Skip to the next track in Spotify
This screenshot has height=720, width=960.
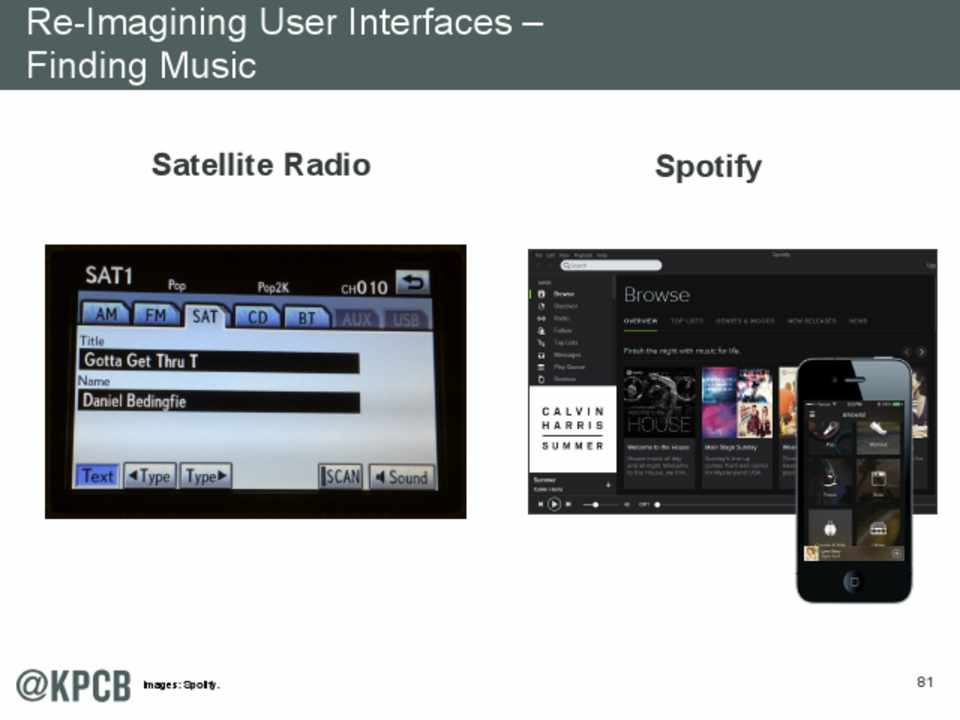[x=568, y=505]
